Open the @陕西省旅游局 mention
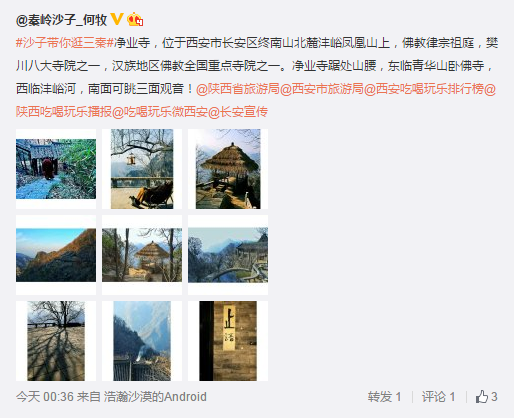The height and width of the screenshot is (419, 514). coord(238,89)
